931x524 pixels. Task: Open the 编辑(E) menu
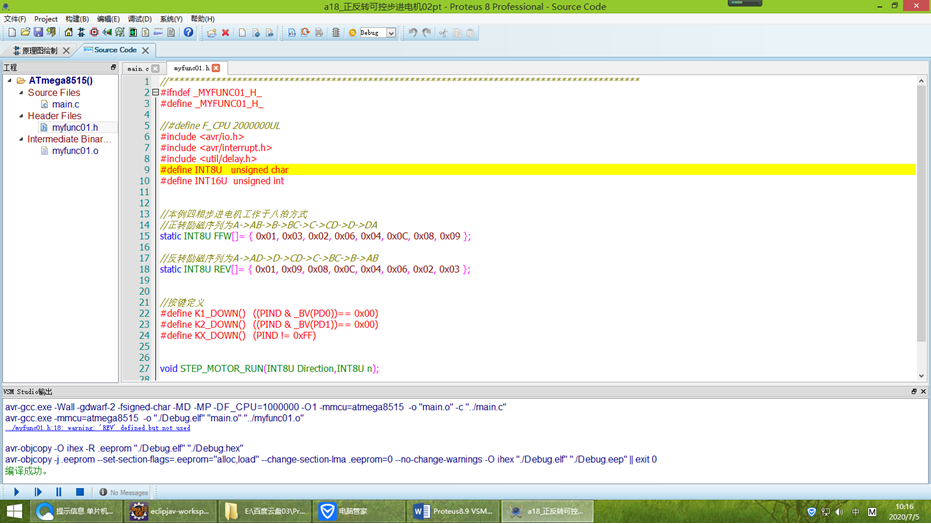(108, 19)
